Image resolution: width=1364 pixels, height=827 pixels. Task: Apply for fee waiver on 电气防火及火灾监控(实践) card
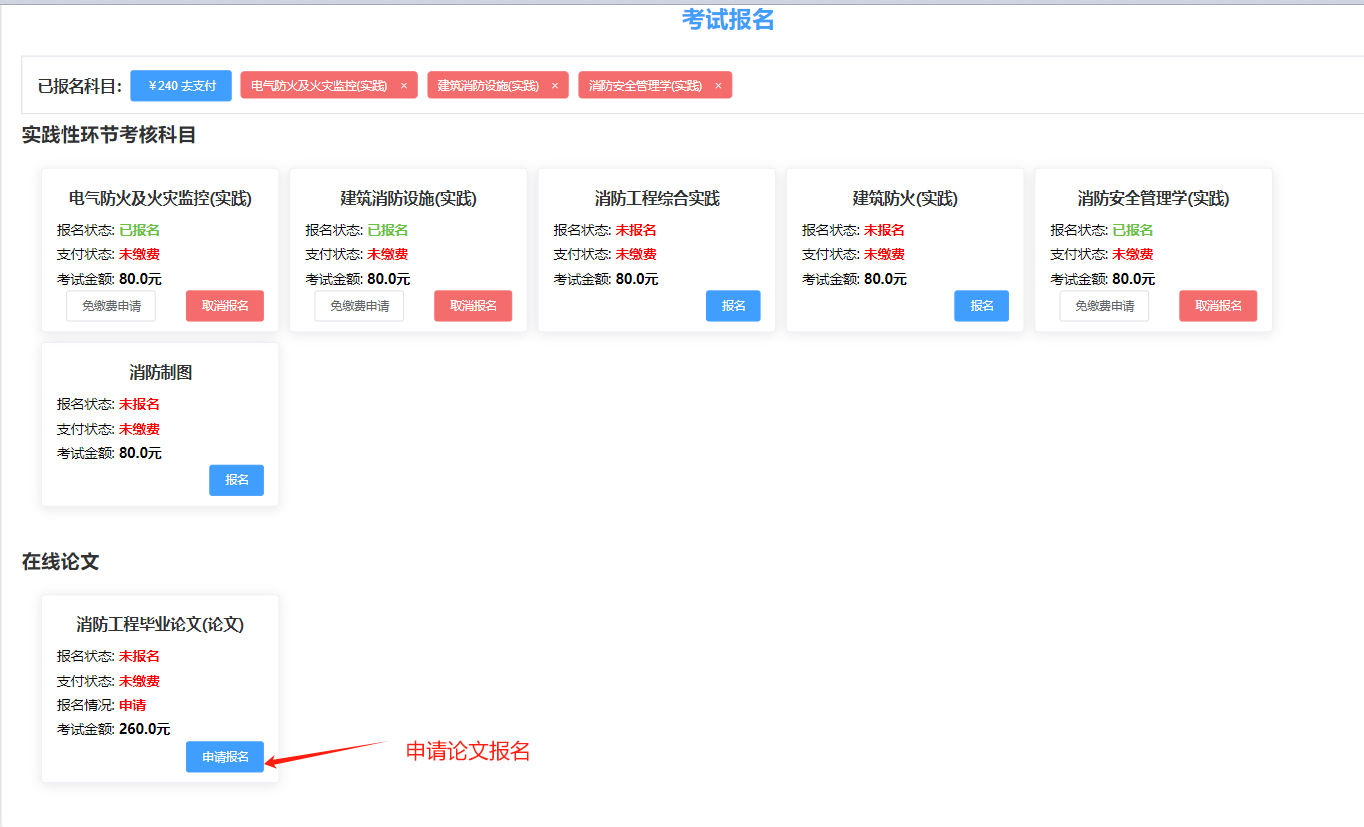click(x=111, y=306)
